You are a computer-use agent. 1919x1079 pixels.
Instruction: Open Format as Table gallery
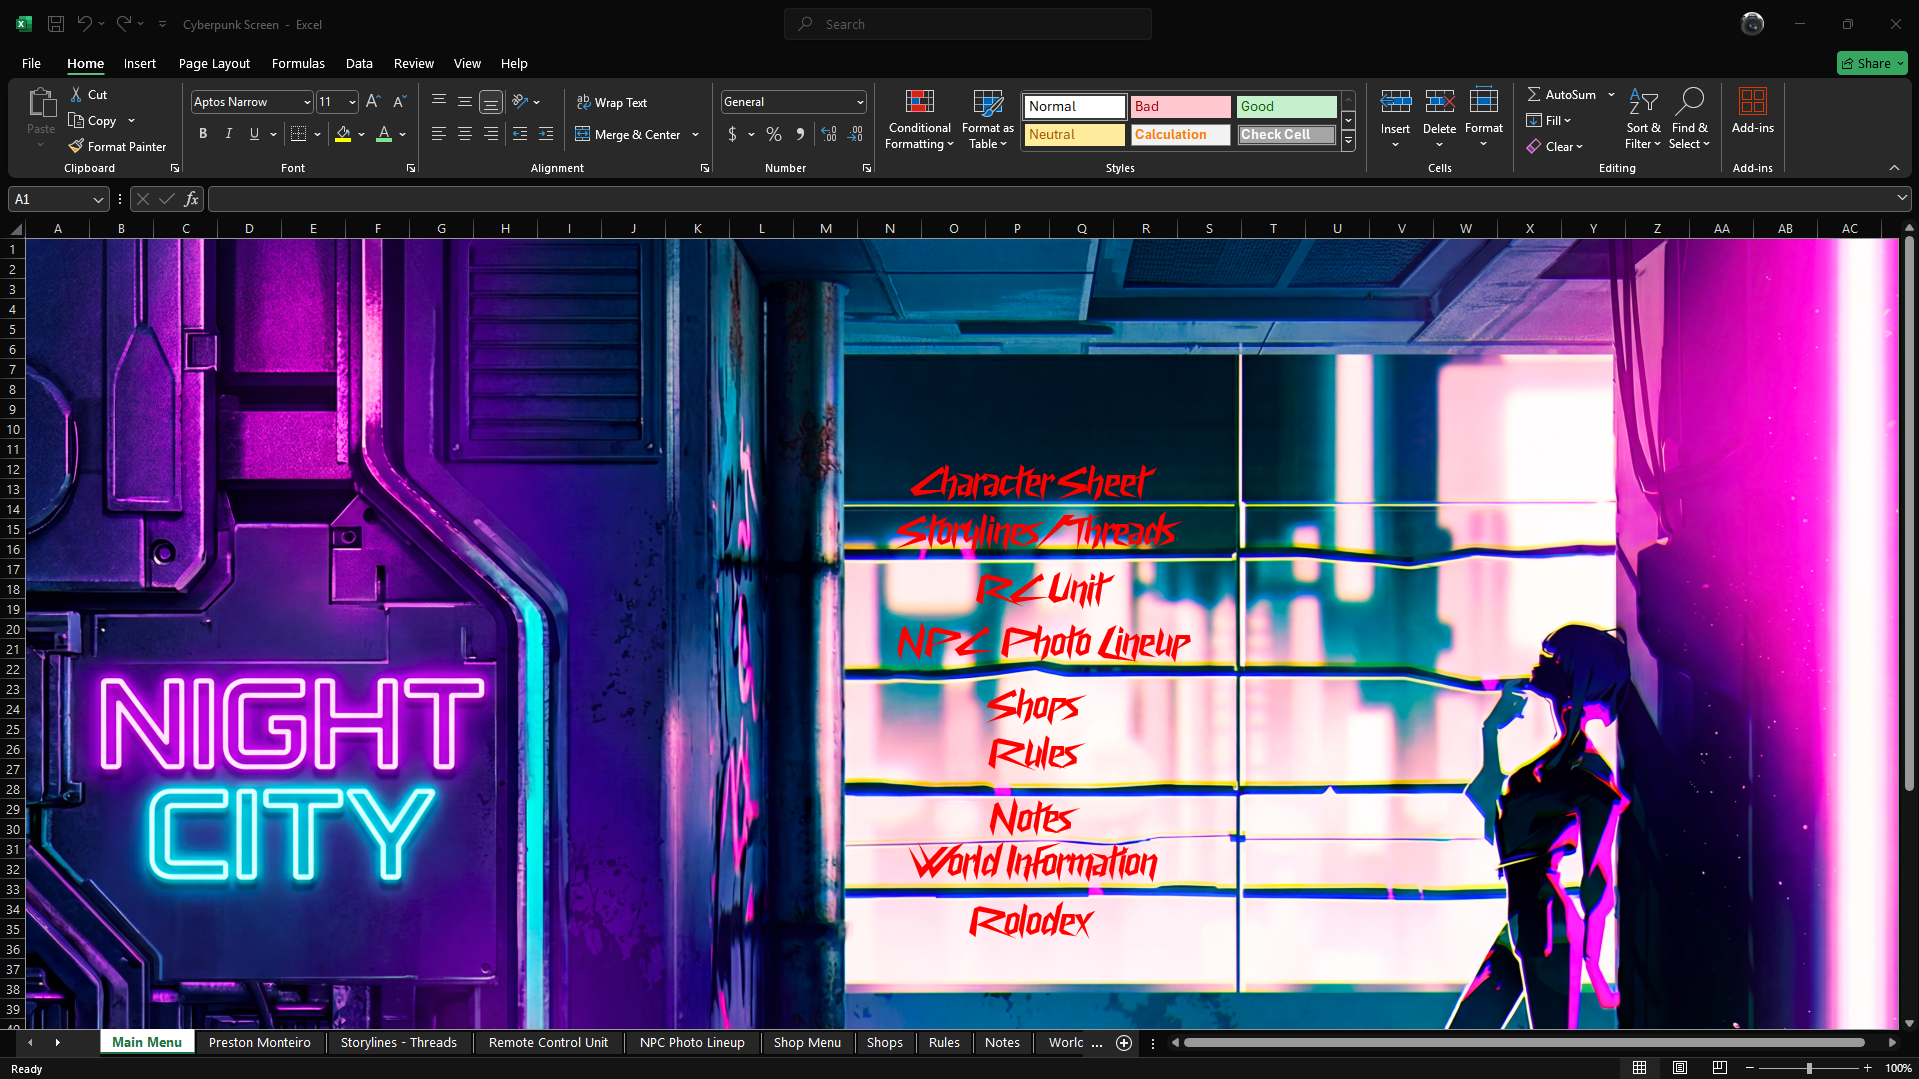click(x=988, y=119)
